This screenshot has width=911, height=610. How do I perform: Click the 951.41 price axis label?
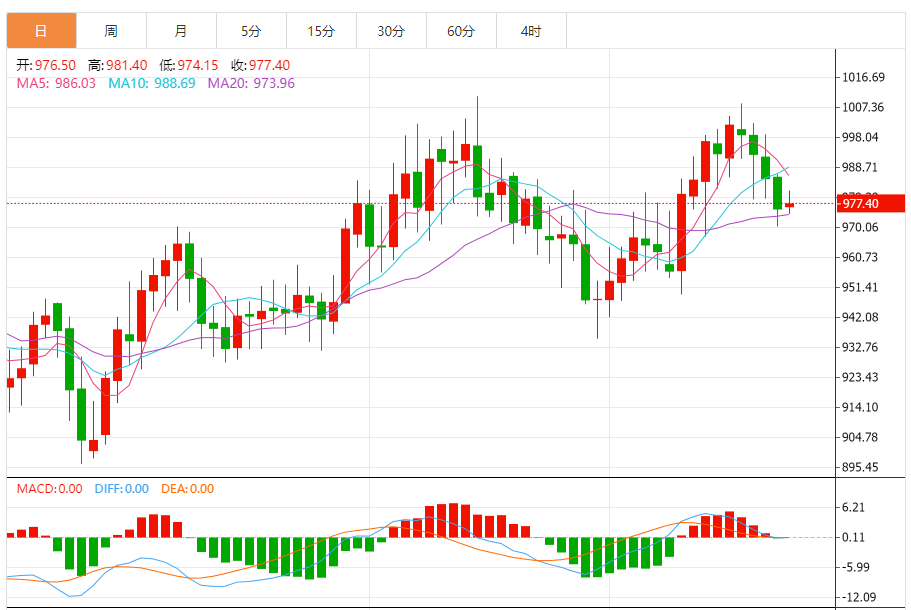pos(860,287)
